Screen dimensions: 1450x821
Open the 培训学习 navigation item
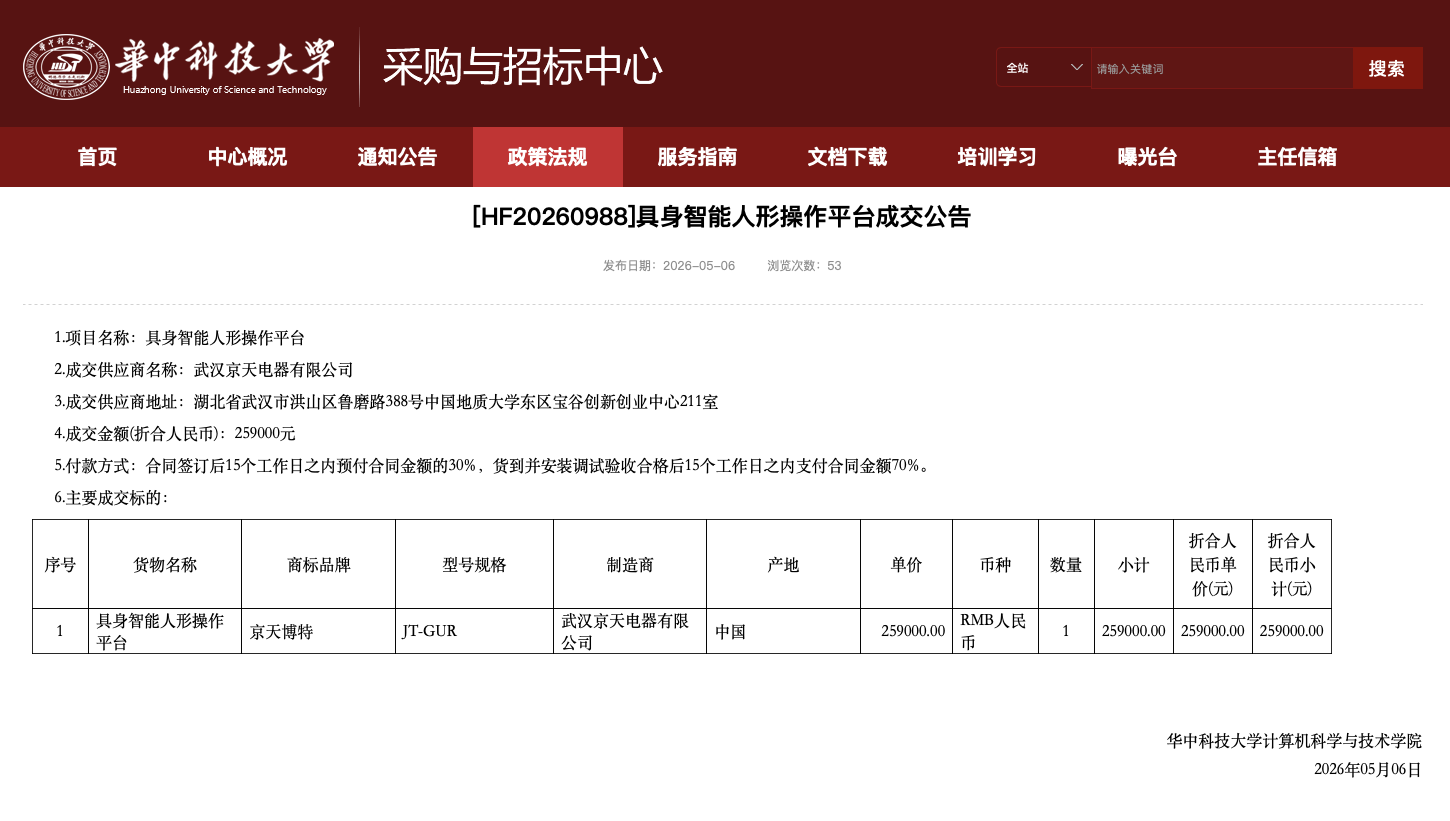coord(998,157)
